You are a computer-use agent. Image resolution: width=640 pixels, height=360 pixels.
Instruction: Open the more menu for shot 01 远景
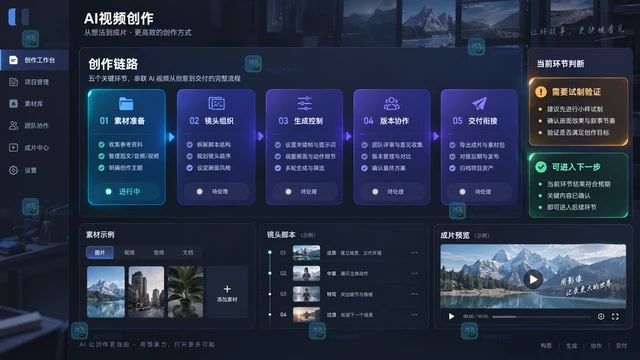tap(414, 253)
